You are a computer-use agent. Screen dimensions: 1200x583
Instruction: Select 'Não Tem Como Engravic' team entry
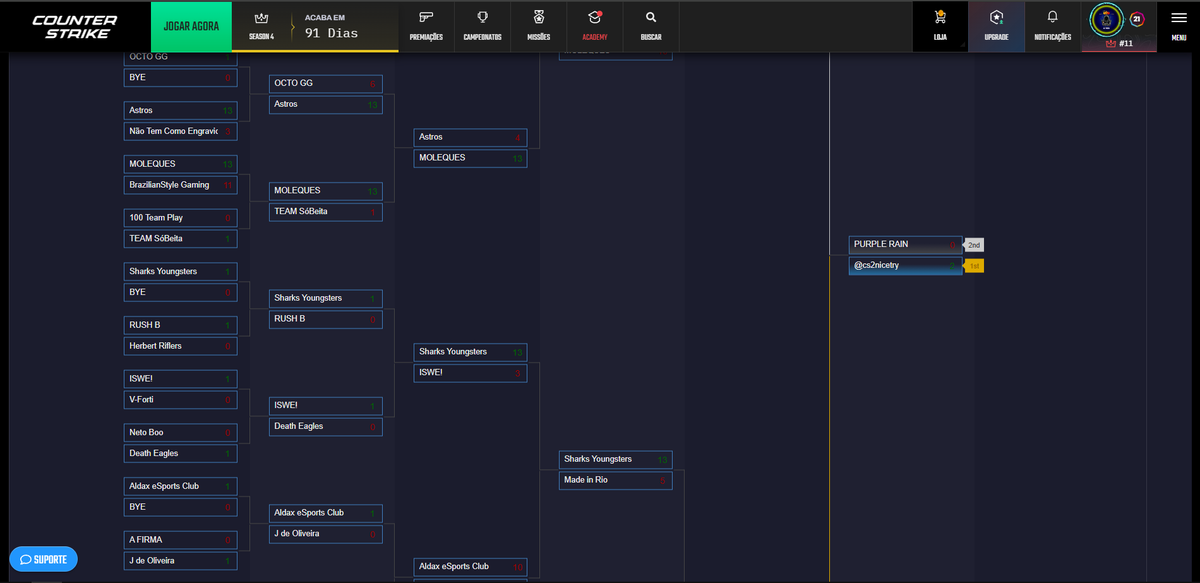[x=180, y=131]
